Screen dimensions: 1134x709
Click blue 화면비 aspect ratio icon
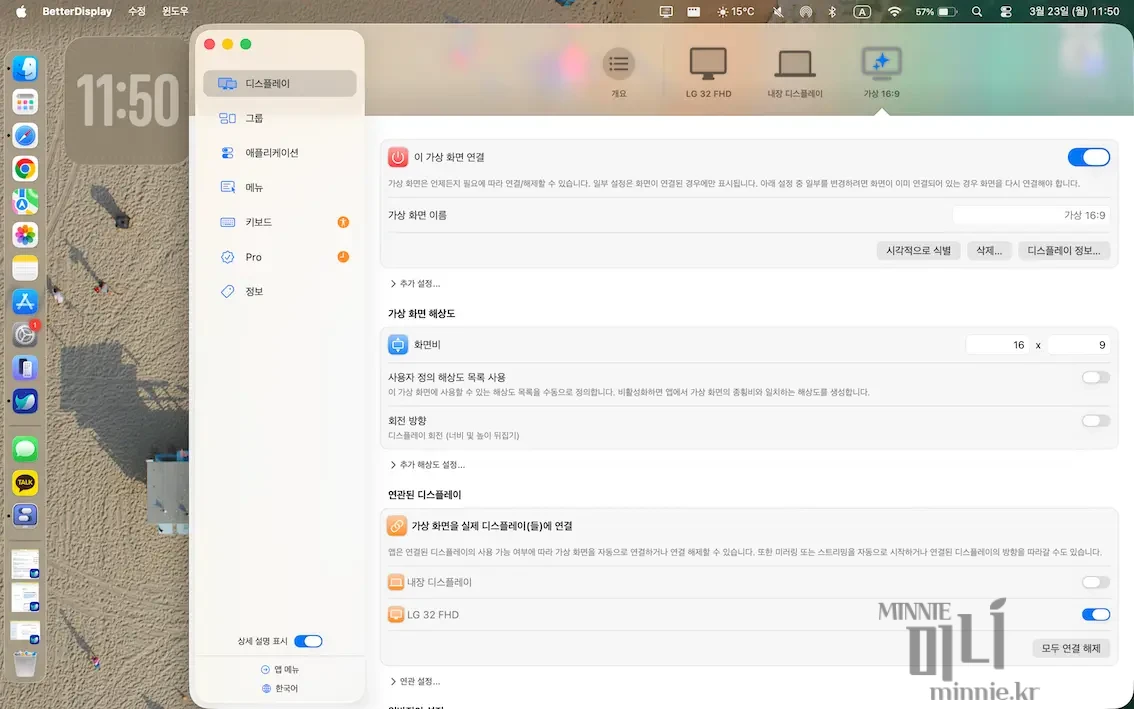(398, 345)
